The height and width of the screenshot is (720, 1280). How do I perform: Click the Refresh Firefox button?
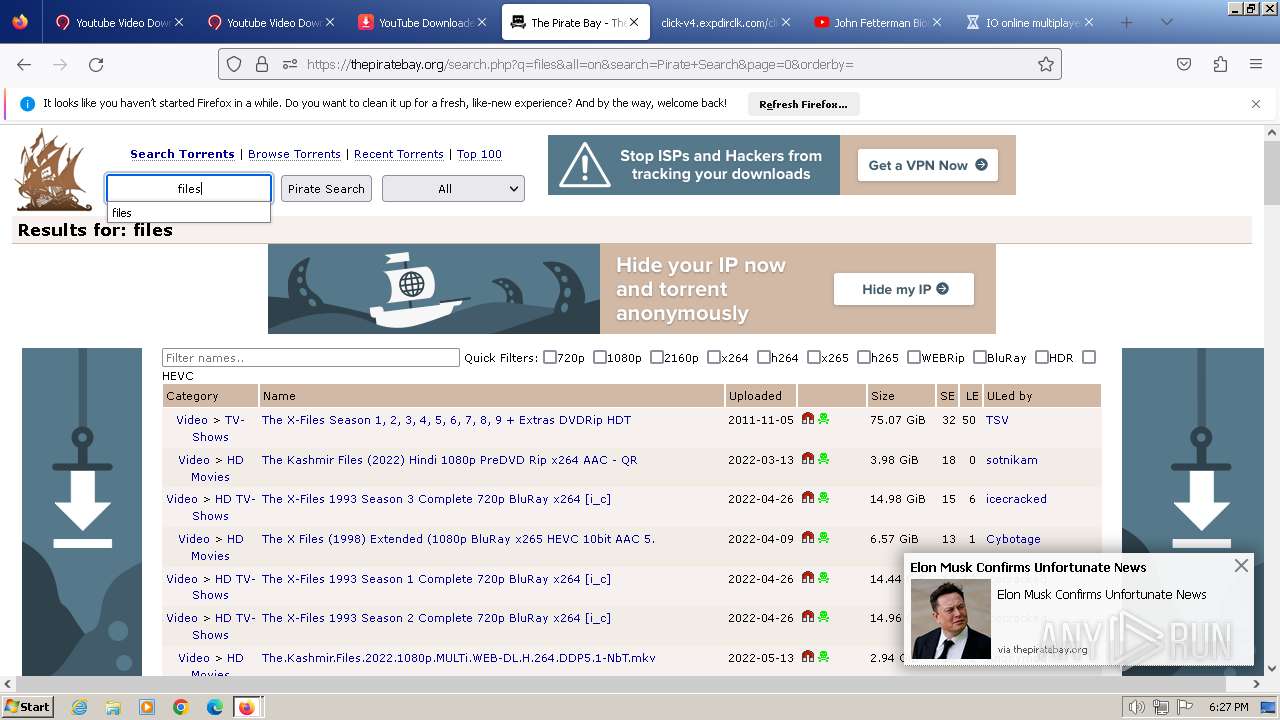803,104
